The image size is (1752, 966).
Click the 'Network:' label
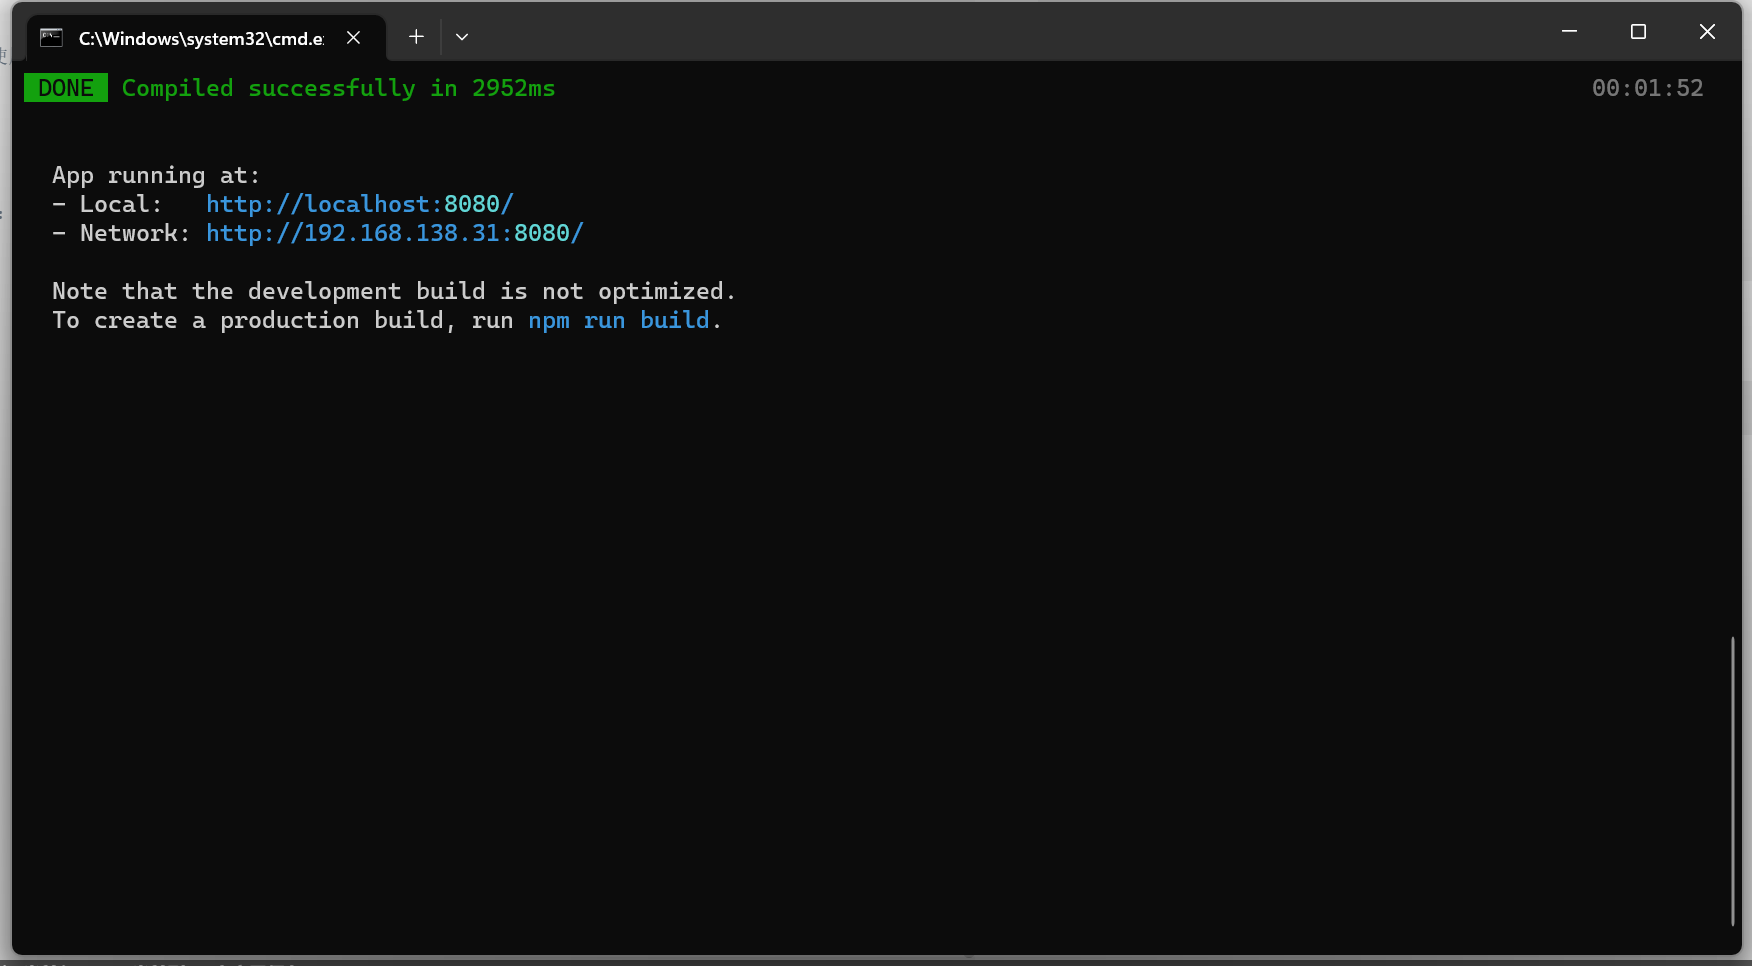click(135, 233)
